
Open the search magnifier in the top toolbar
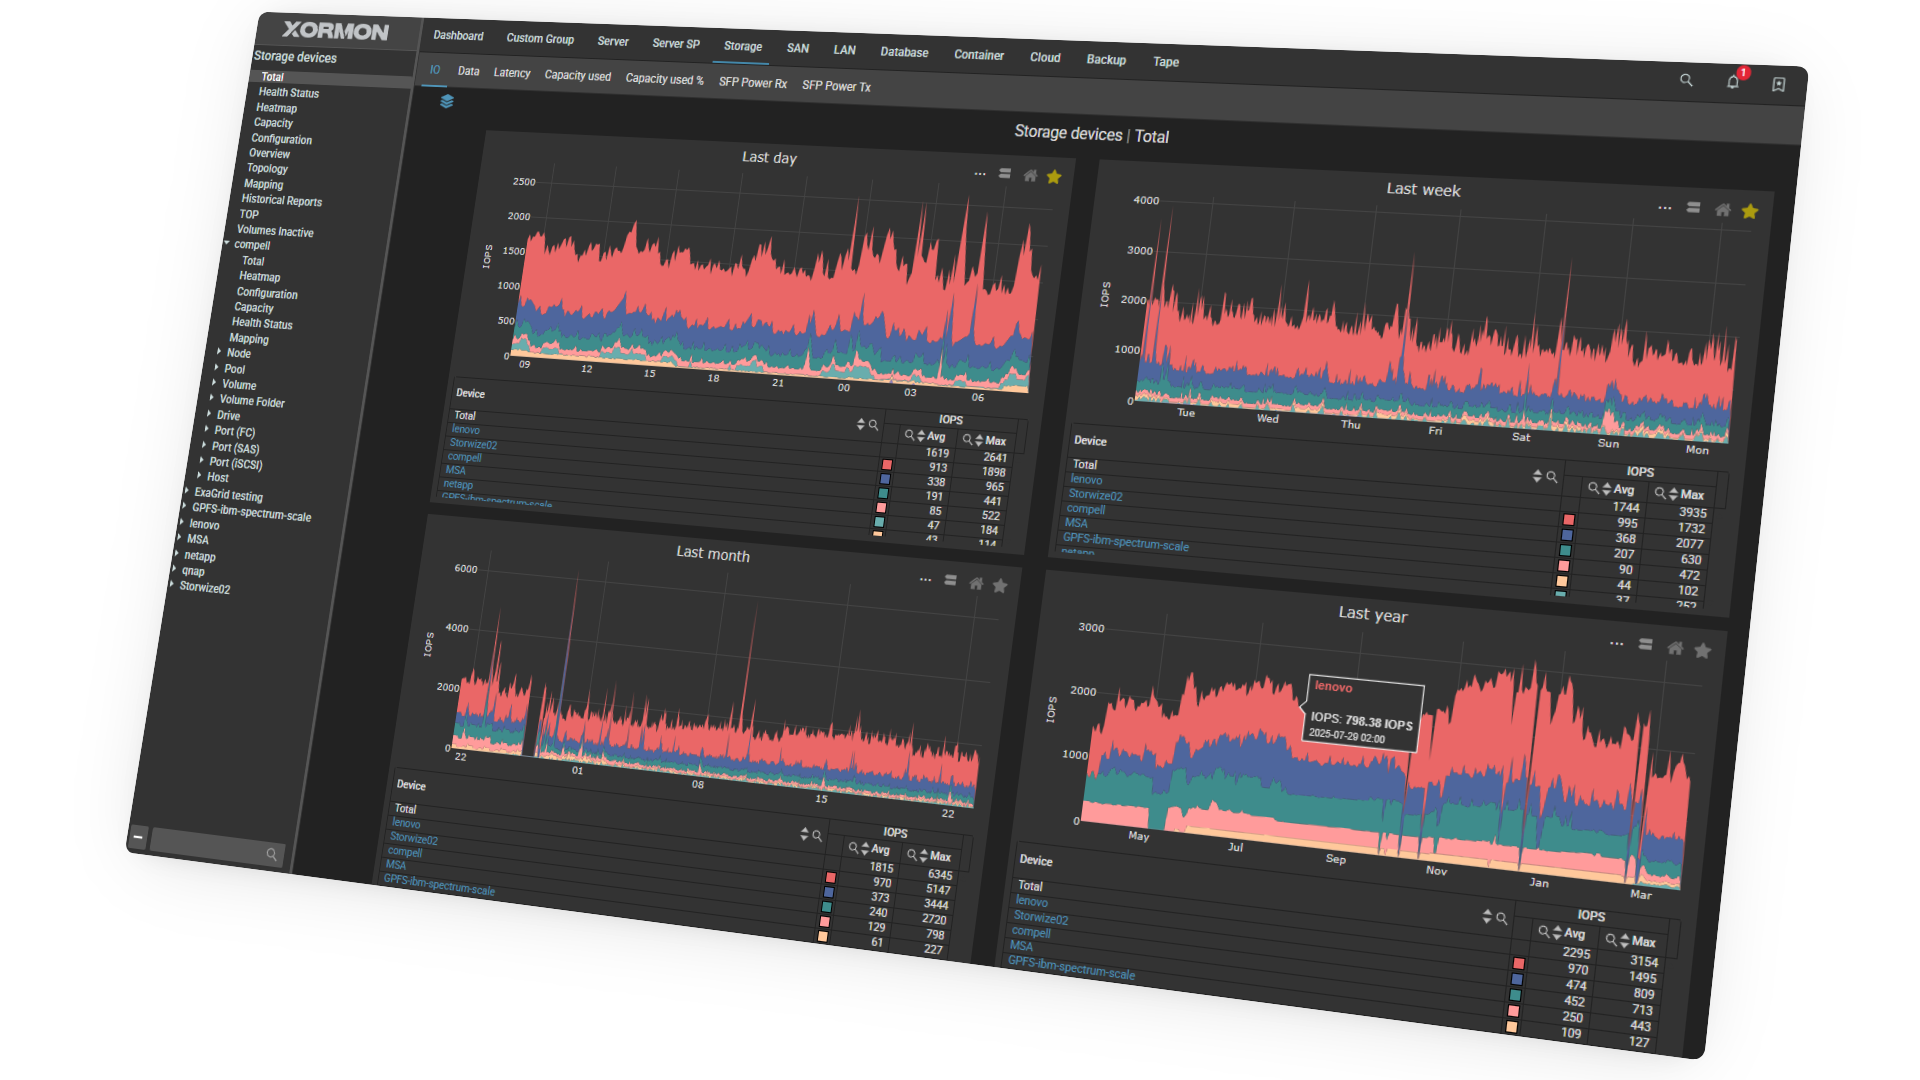(1686, 80)
